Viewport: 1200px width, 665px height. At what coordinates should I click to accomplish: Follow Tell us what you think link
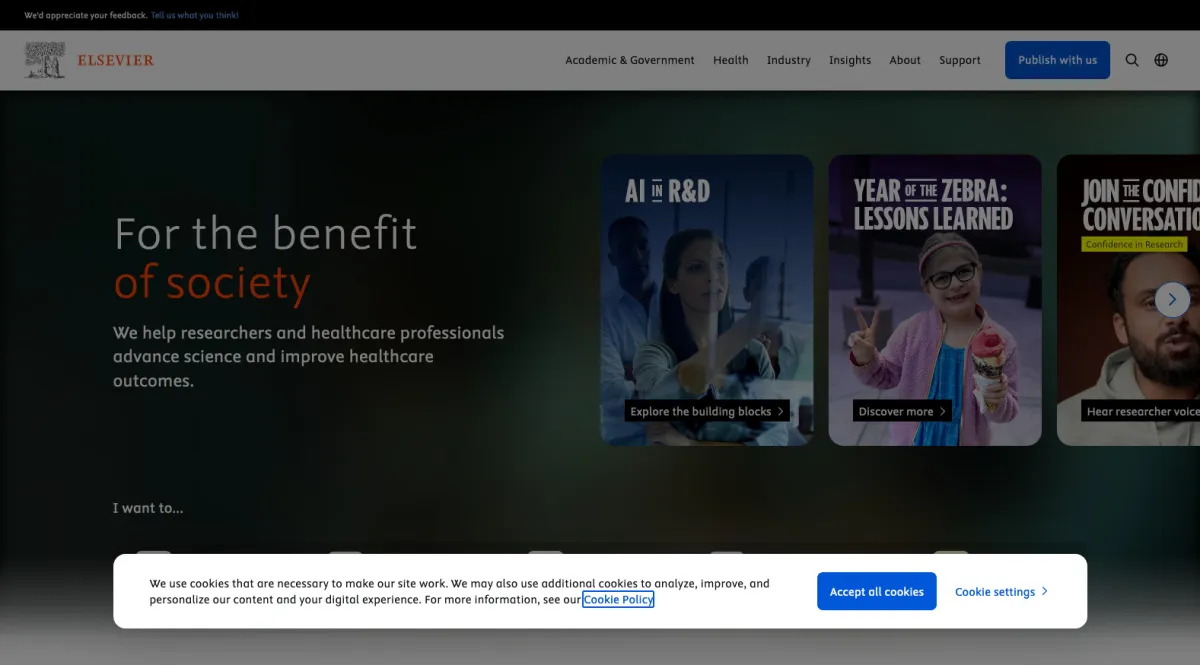coord(195,15)
